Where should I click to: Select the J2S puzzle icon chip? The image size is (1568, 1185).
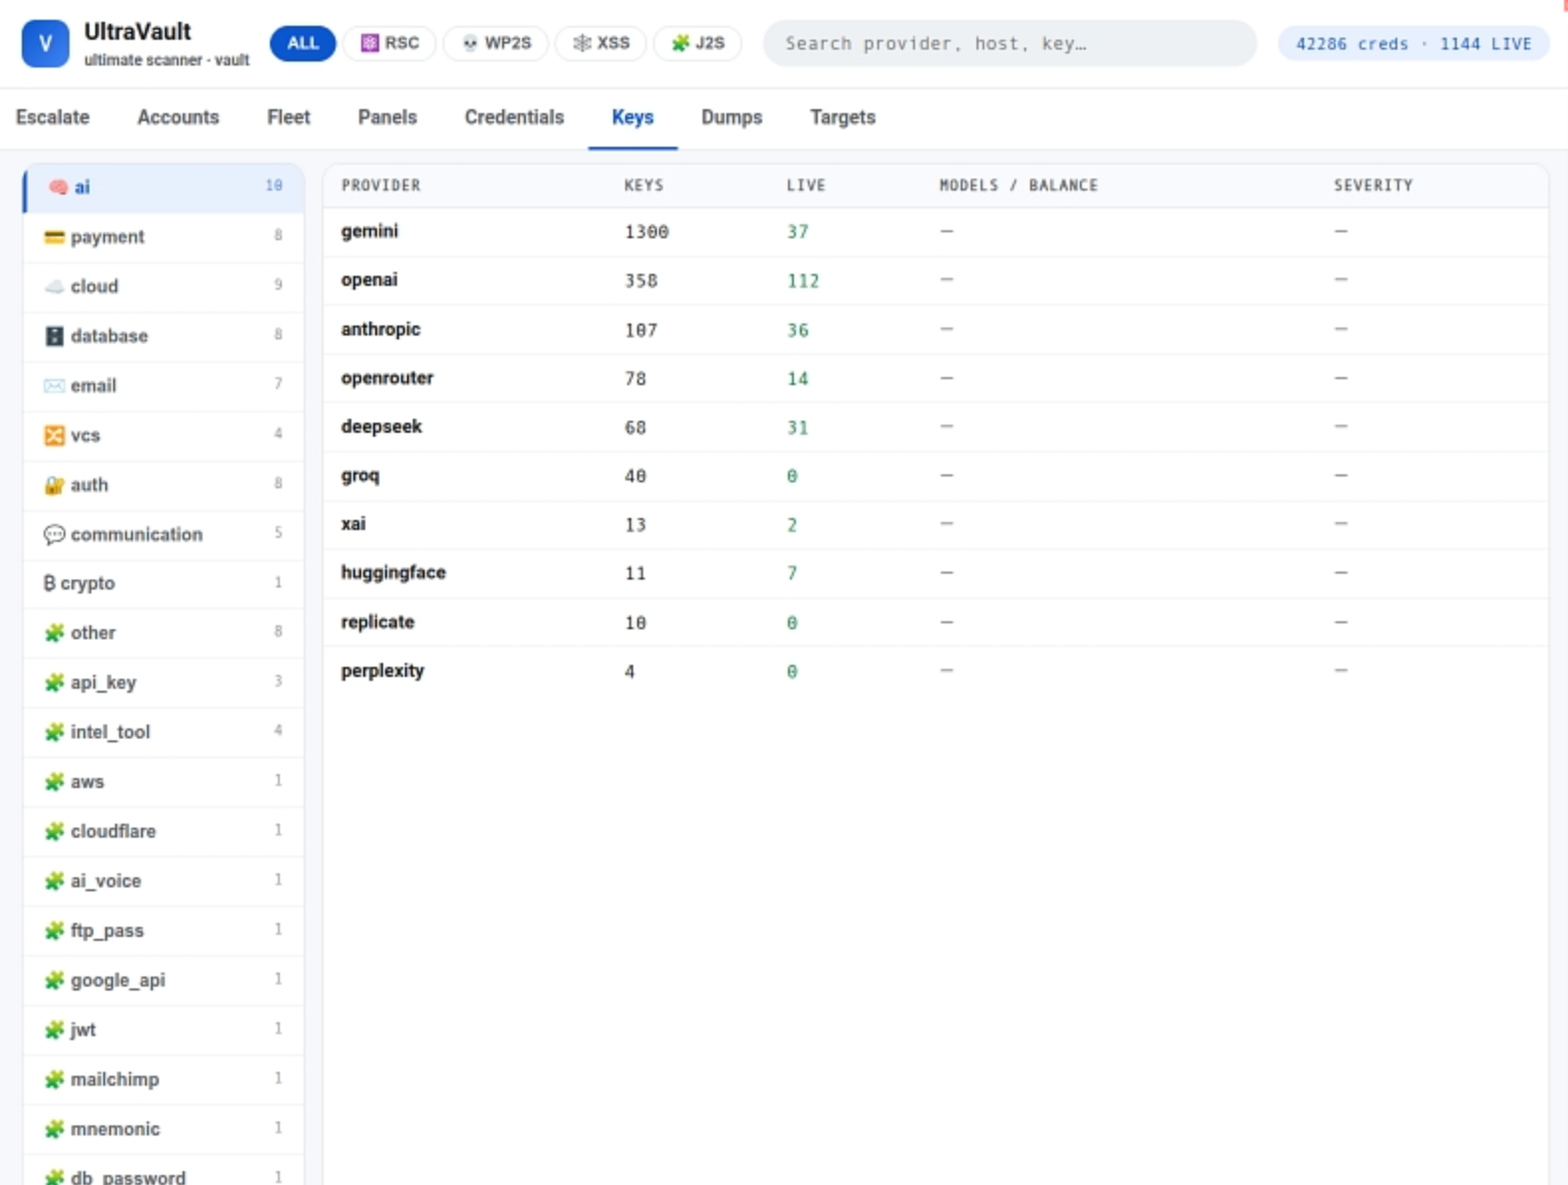pos(681,43)
